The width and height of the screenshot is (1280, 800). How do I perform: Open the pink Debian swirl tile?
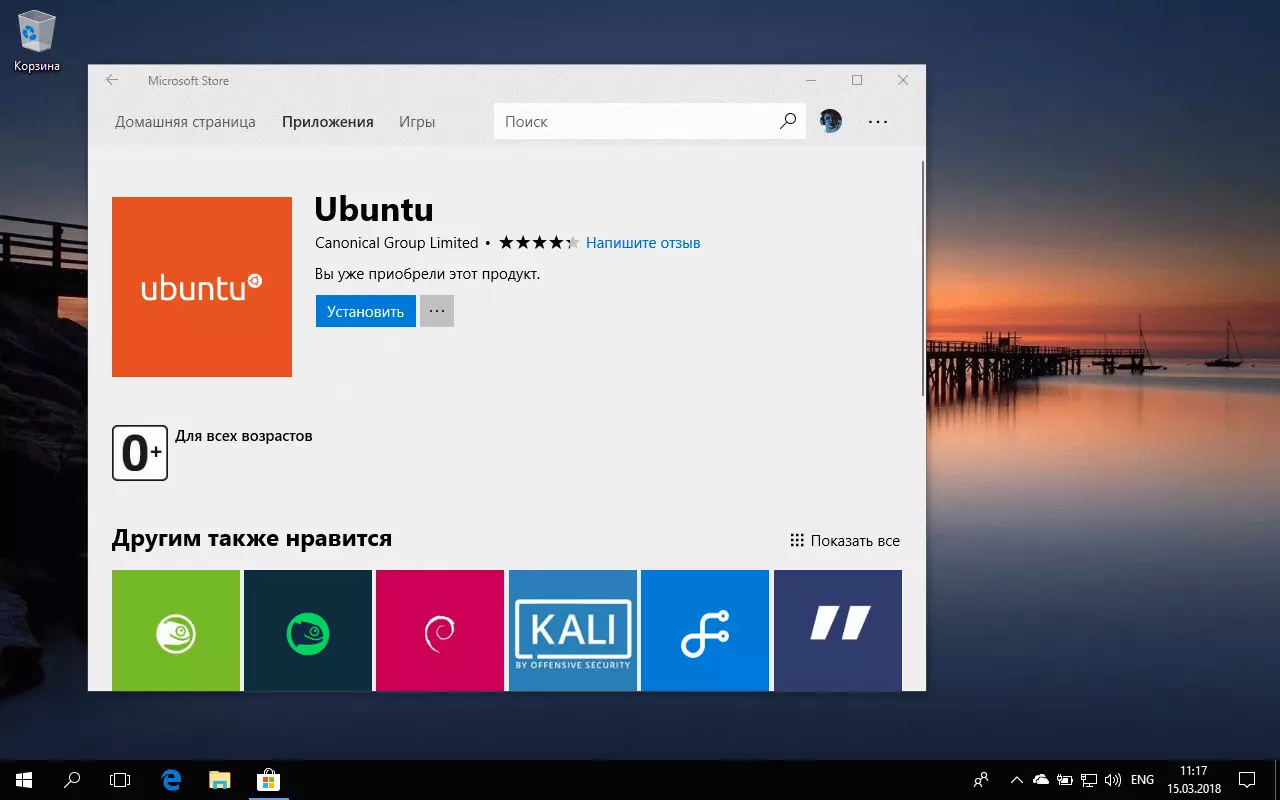pos(440,630)
